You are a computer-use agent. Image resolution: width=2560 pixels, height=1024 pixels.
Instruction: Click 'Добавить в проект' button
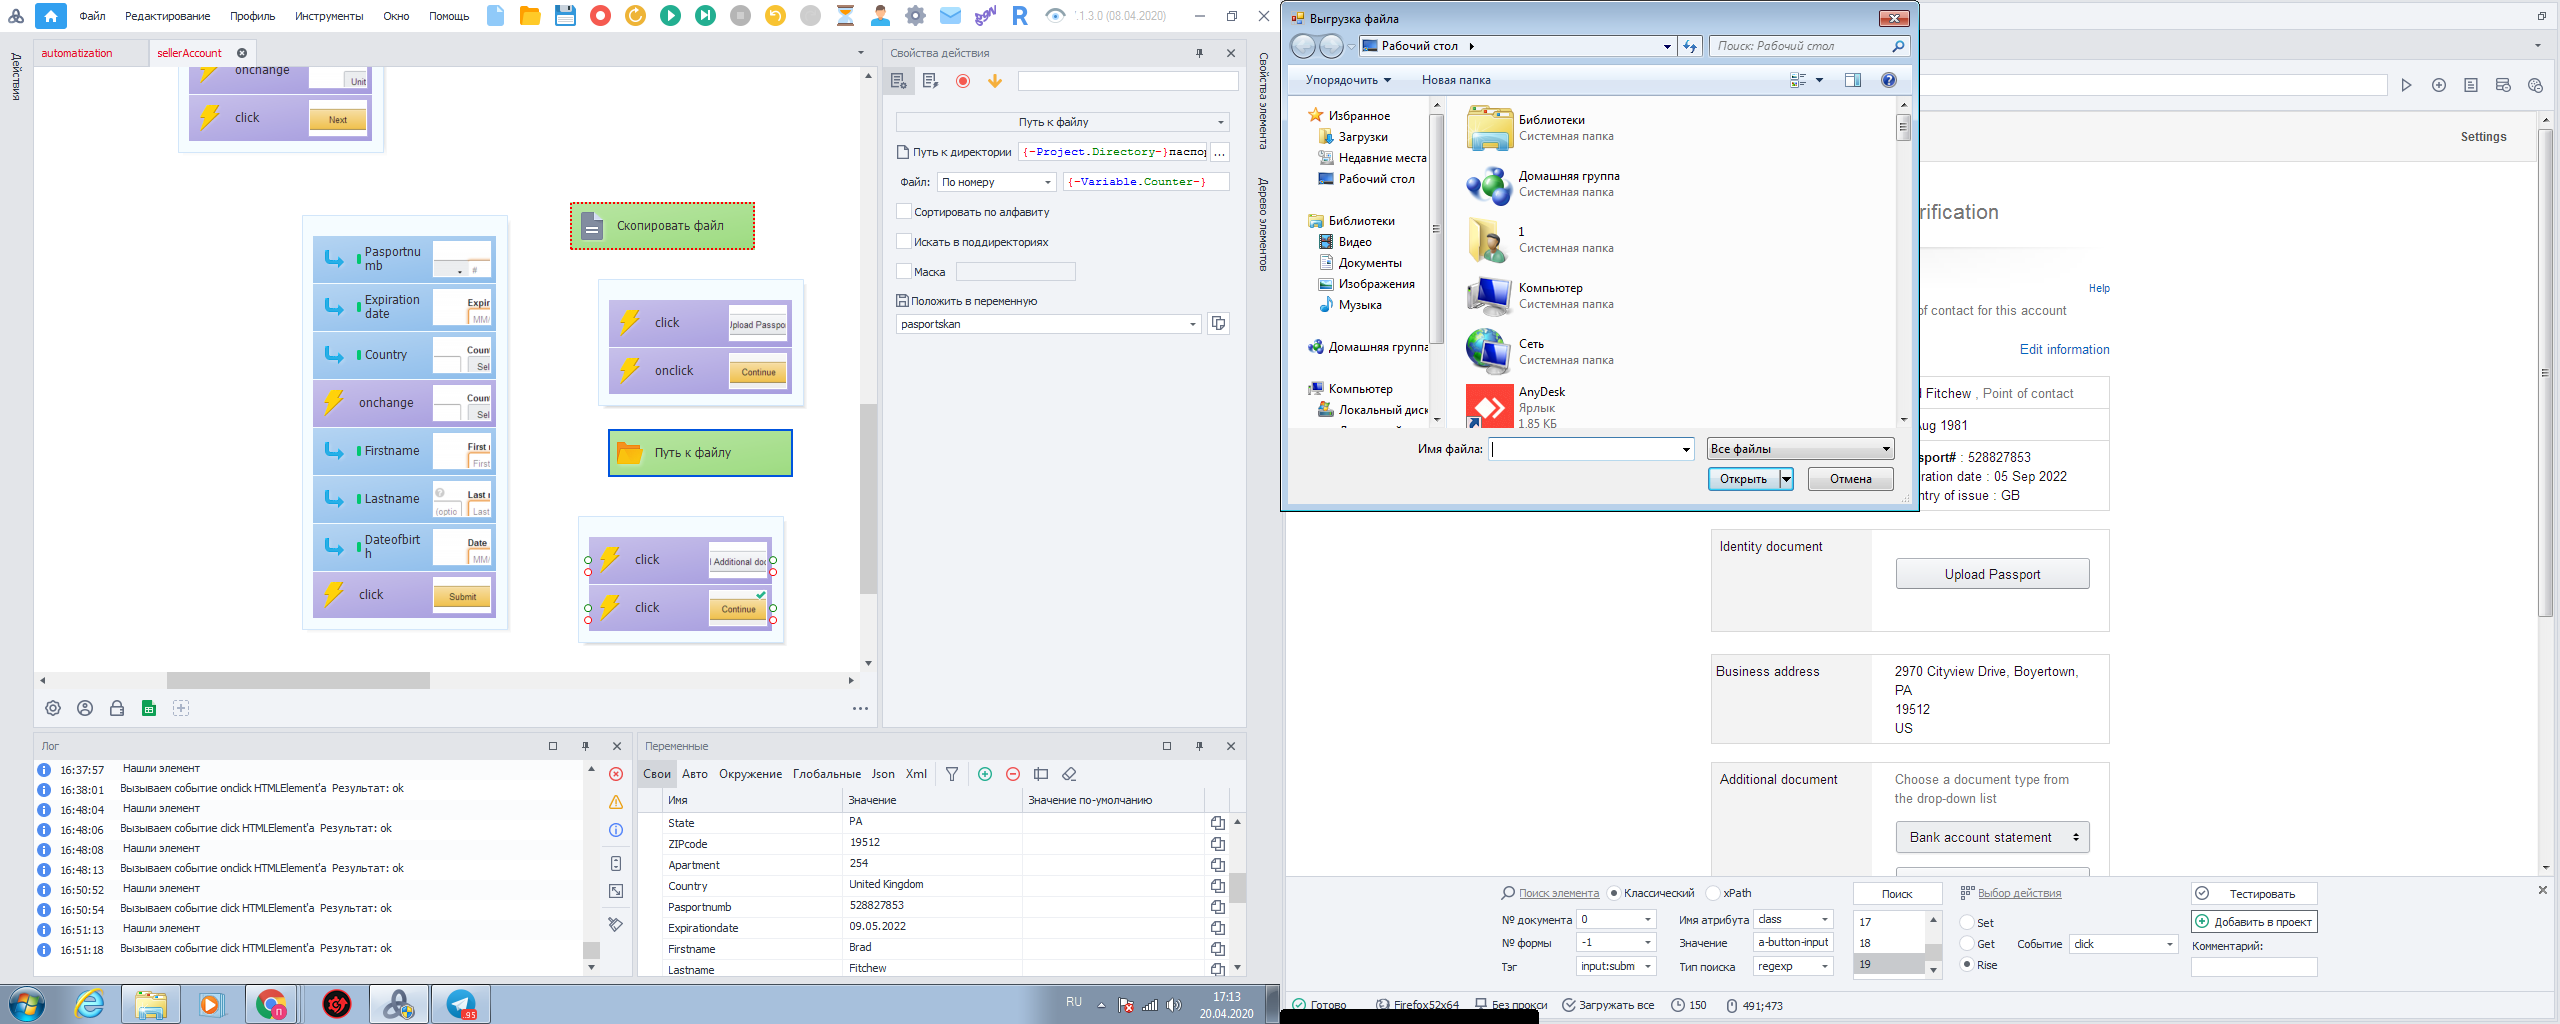click(x=2254, y=922)
